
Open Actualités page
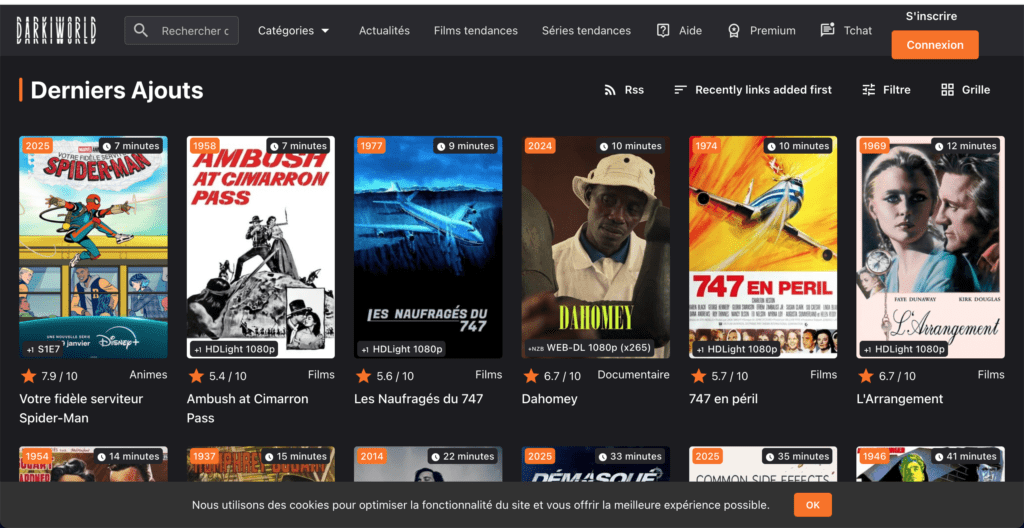coord(384,31)
